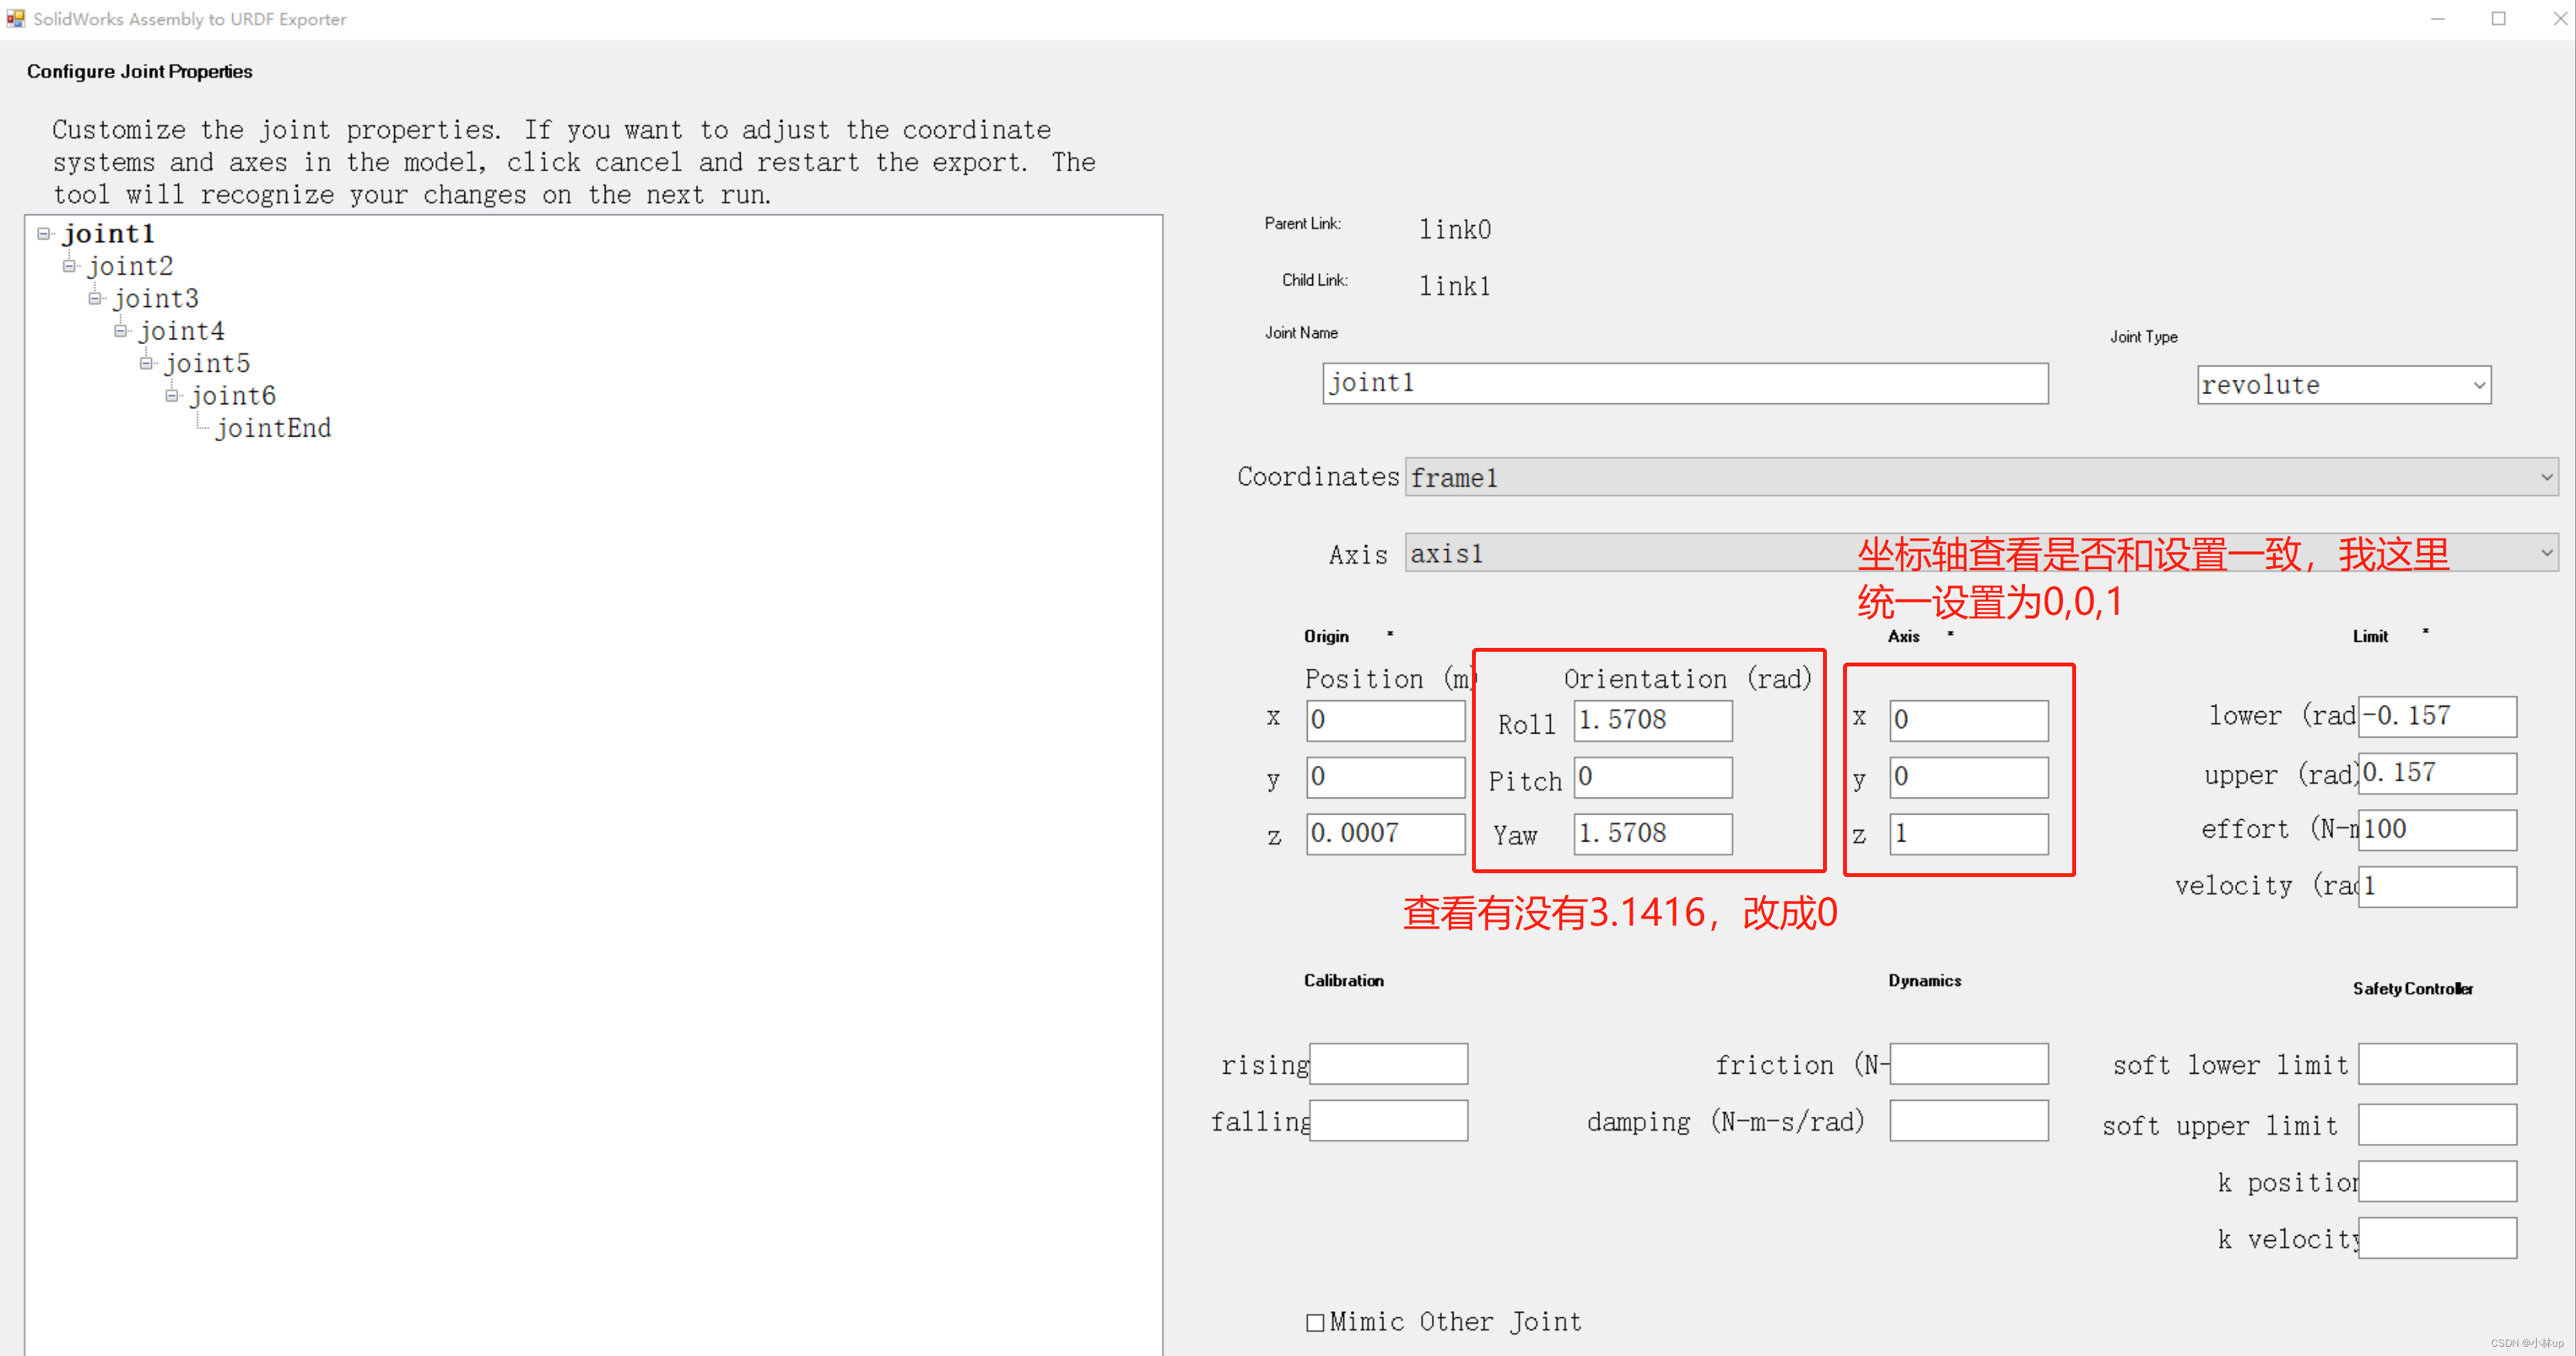Click the damping dynamics field

(x=1968, y=1120)
